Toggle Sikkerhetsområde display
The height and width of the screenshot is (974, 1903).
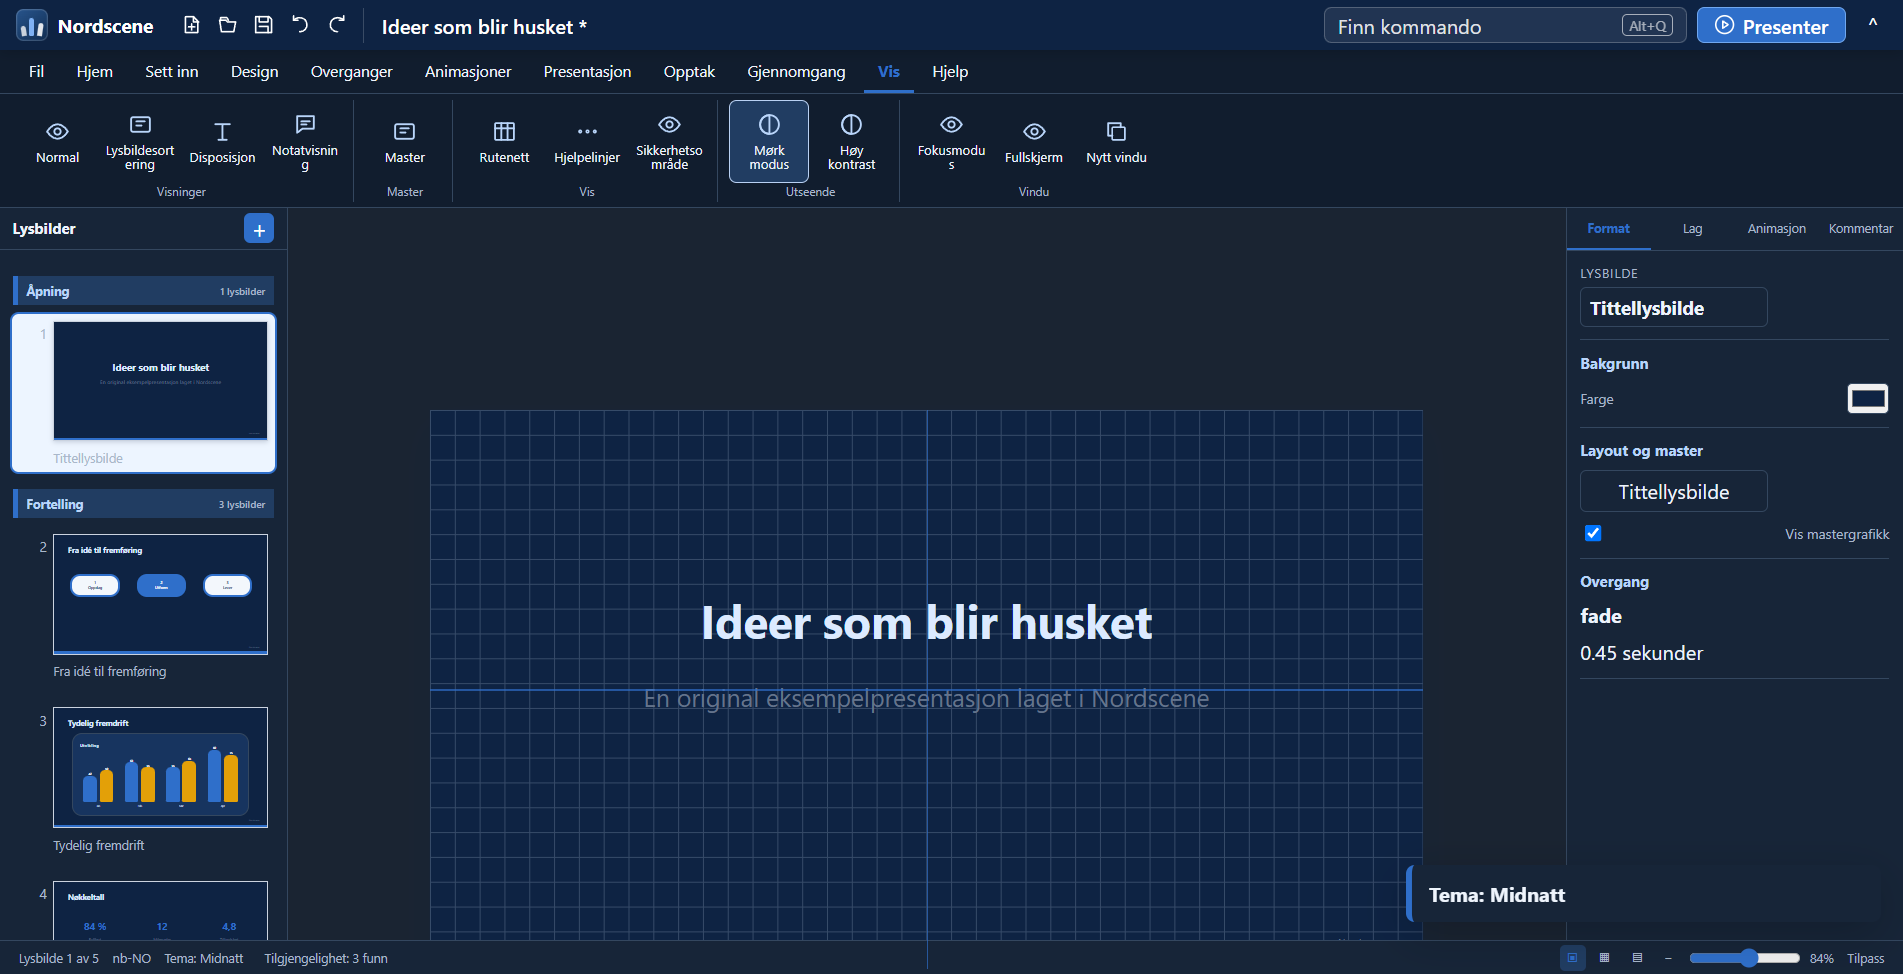pos(669,143)
